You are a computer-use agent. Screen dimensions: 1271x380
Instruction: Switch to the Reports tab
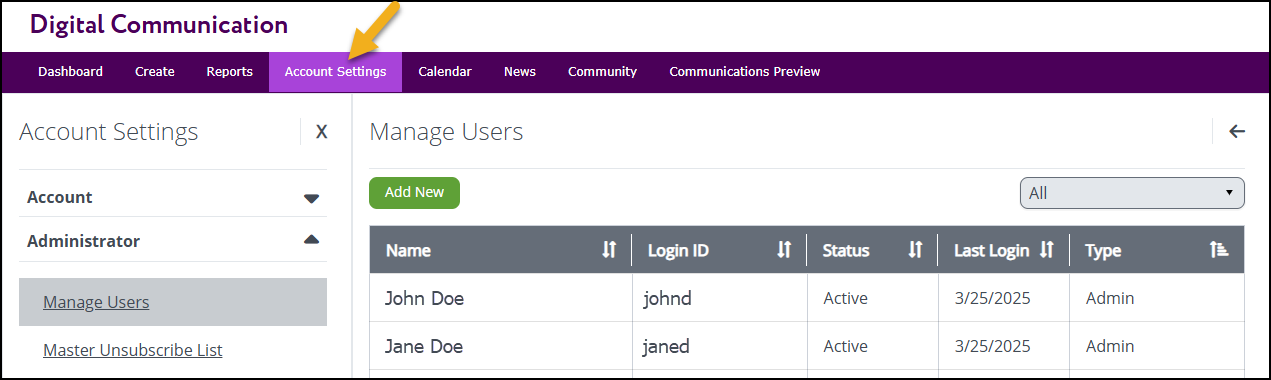pyautogui.click(x=230, y=72)
